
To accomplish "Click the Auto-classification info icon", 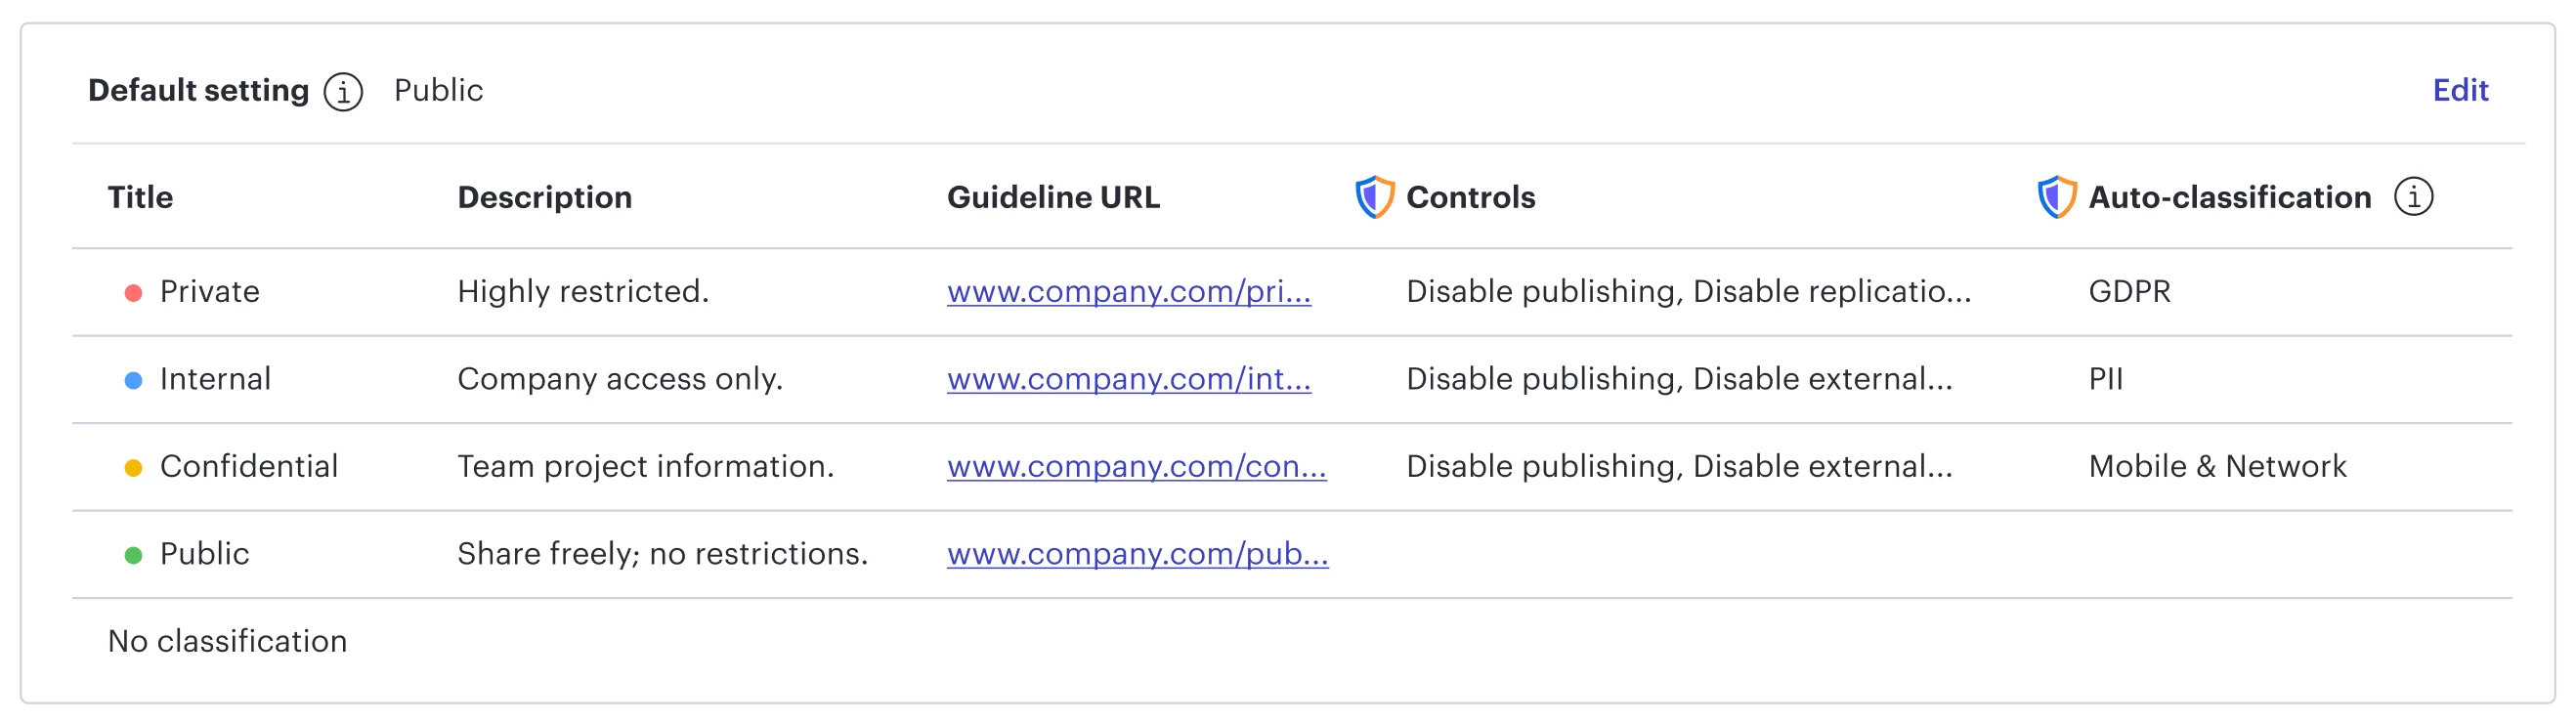I will point(2413,197).
